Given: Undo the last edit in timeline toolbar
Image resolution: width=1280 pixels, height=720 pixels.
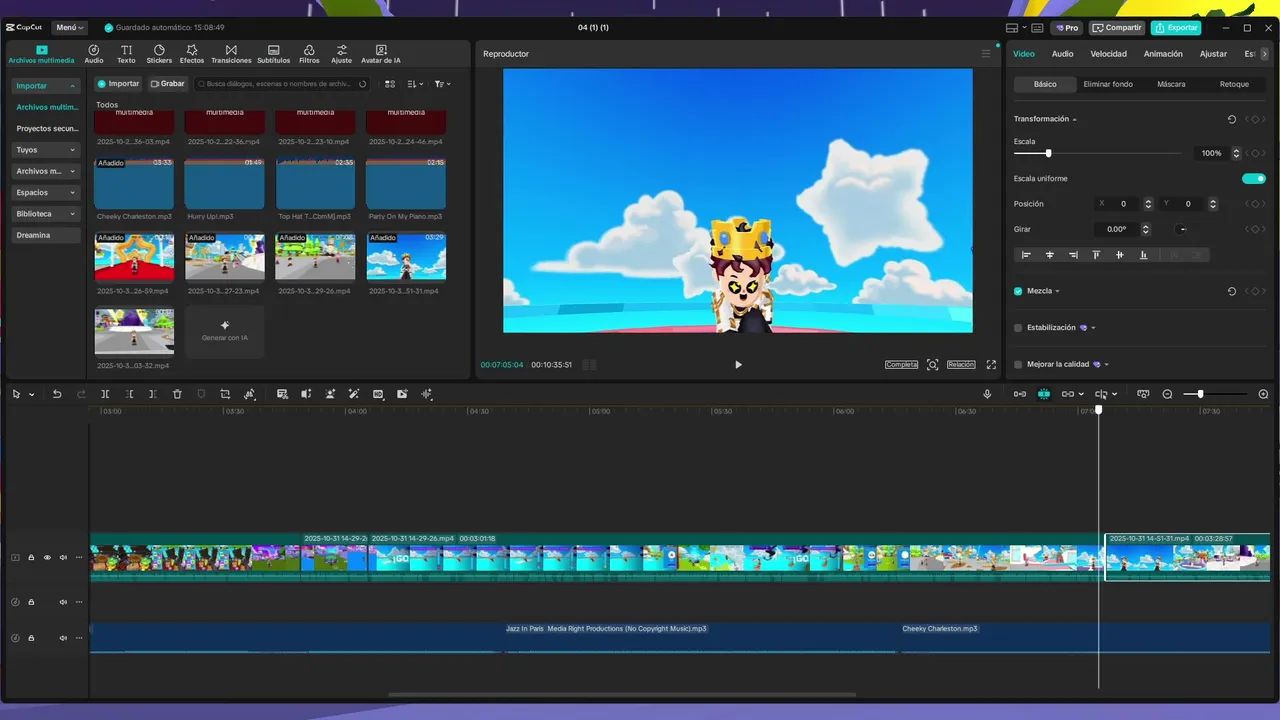Looking at the screenshot, I should click(x=57, y=394).
